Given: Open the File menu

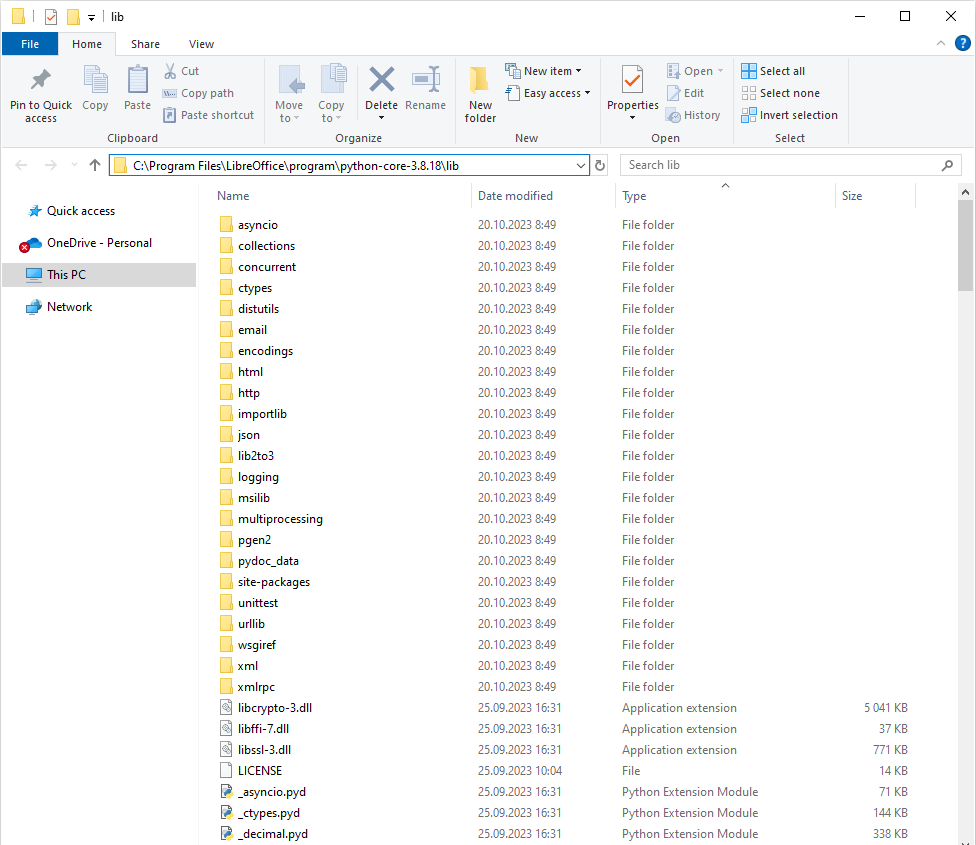Looking at the screenshot, I should coord(30,44).
